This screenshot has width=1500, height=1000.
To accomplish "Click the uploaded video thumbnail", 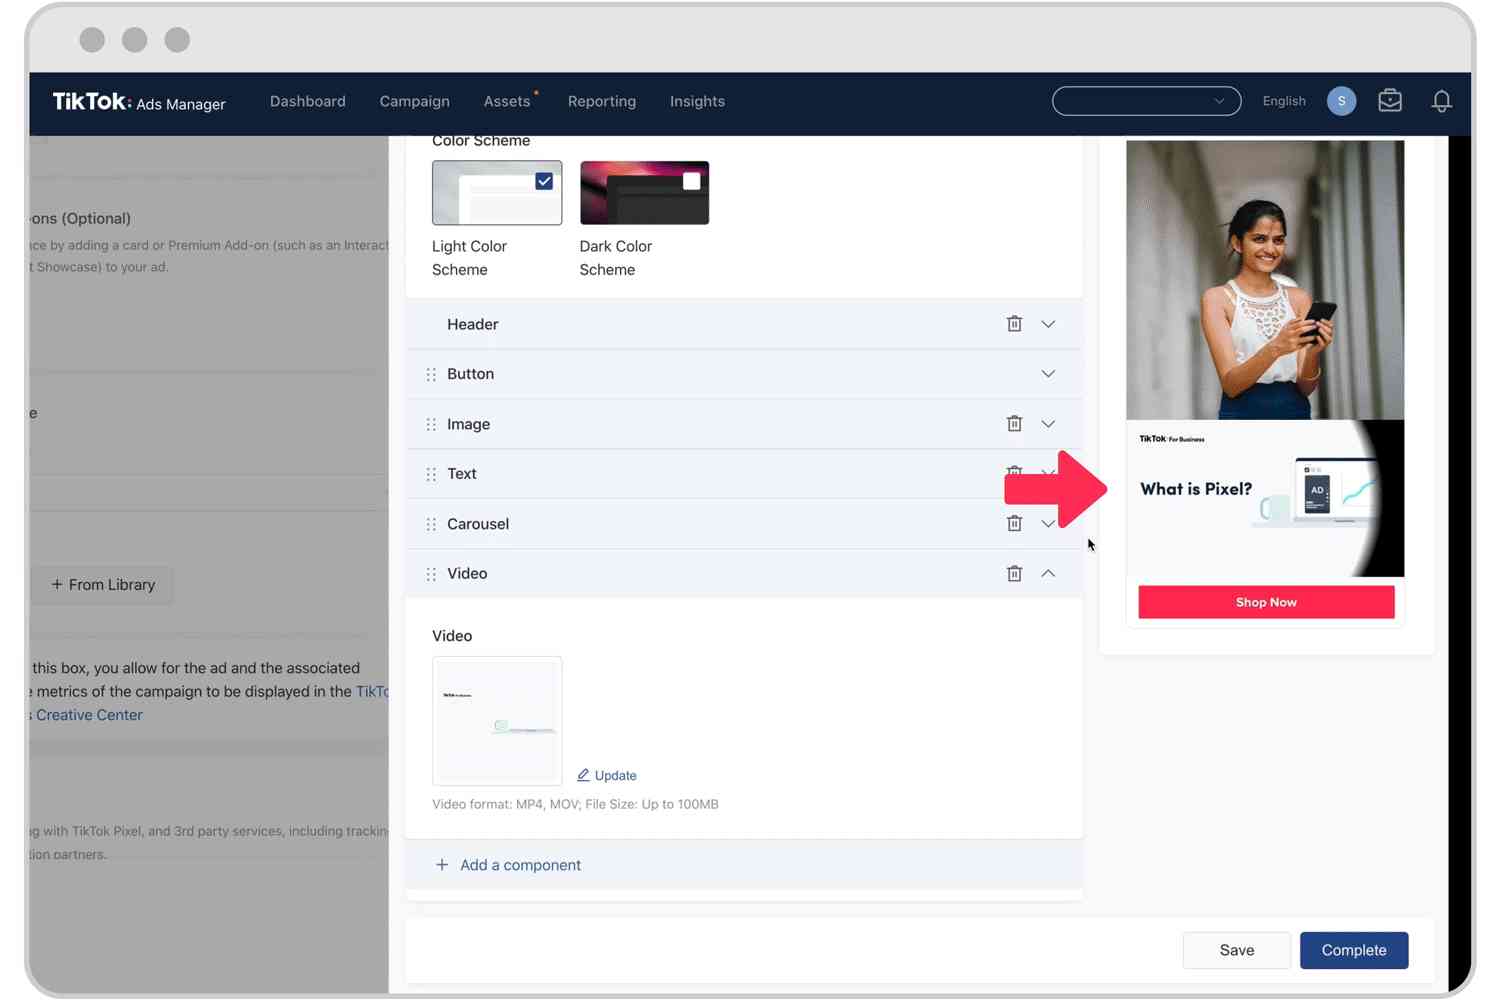I will [x=496, y=720].
